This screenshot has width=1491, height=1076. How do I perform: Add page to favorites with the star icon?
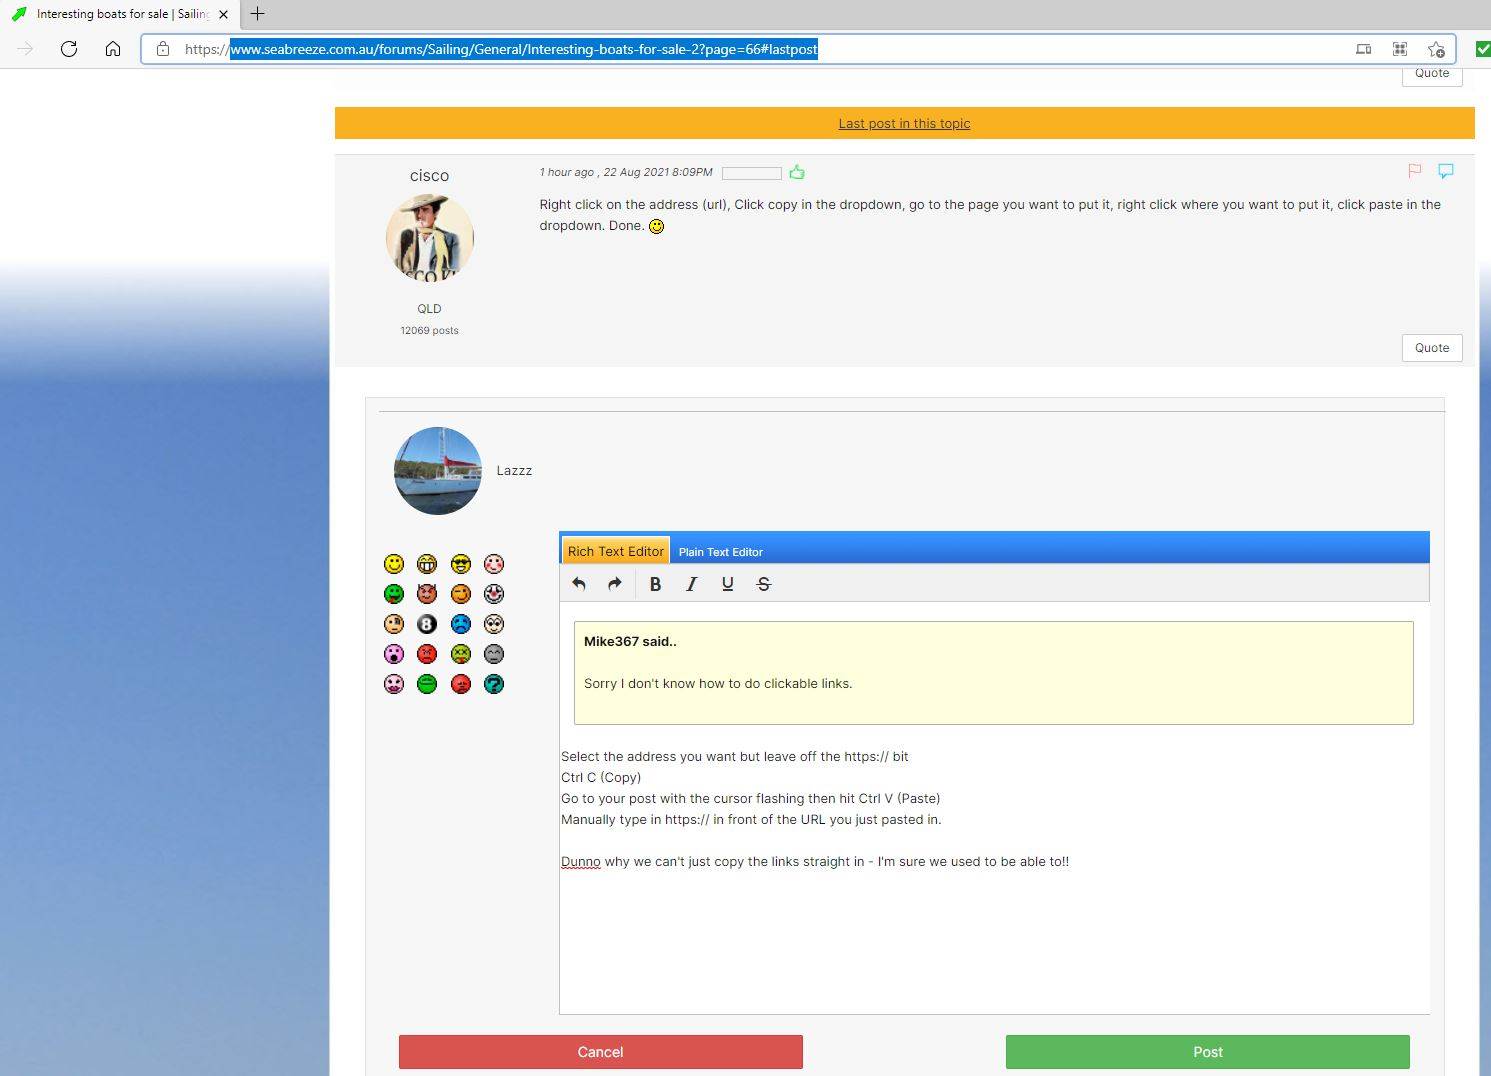coord(1436,49)
